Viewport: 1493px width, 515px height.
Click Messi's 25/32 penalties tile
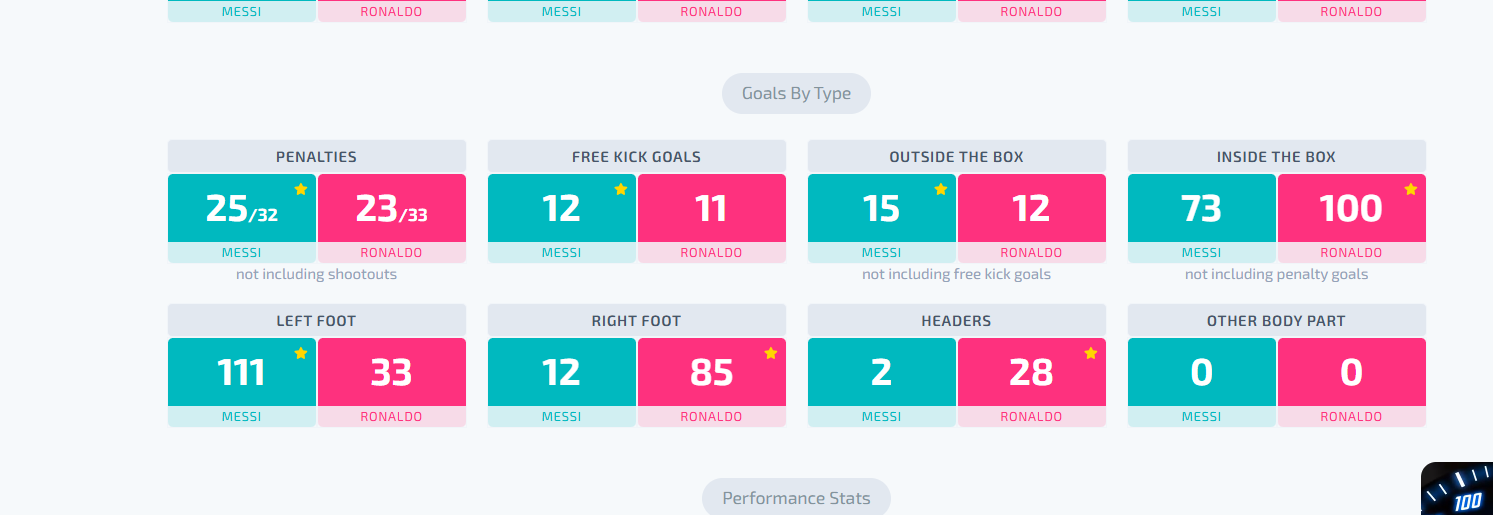coord(242,208)
